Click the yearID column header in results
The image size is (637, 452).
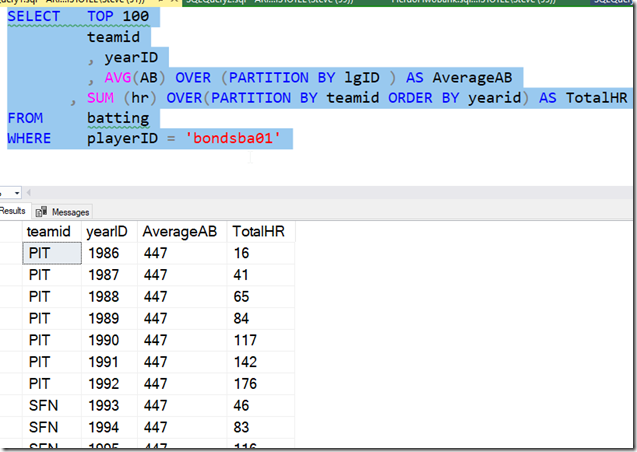tap(109, 231)
